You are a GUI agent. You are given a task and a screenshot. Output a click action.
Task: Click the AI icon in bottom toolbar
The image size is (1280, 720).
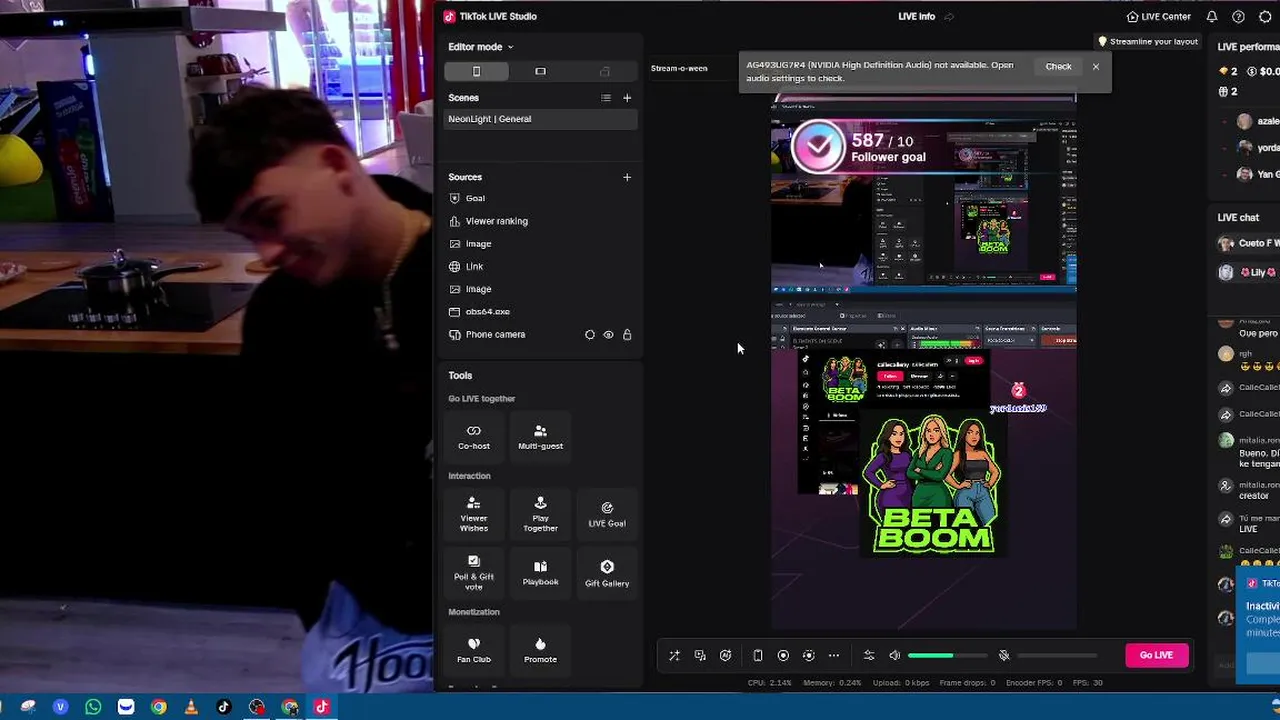click(x=726, y=656)
